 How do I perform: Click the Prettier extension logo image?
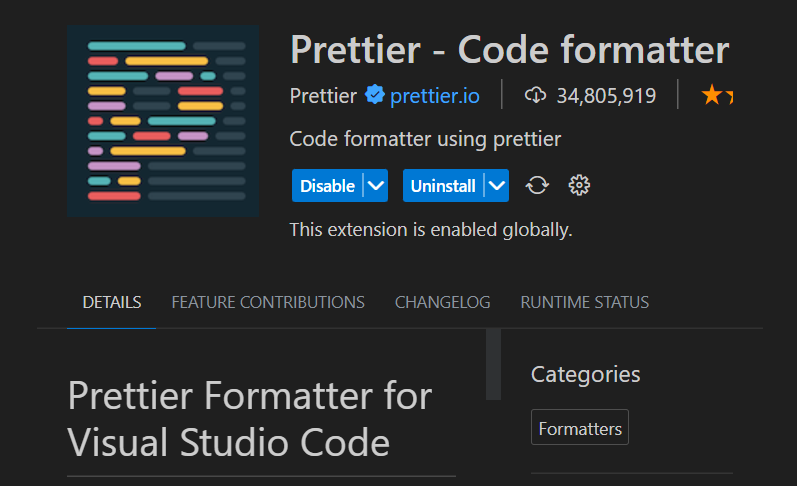tap(163, 121)
